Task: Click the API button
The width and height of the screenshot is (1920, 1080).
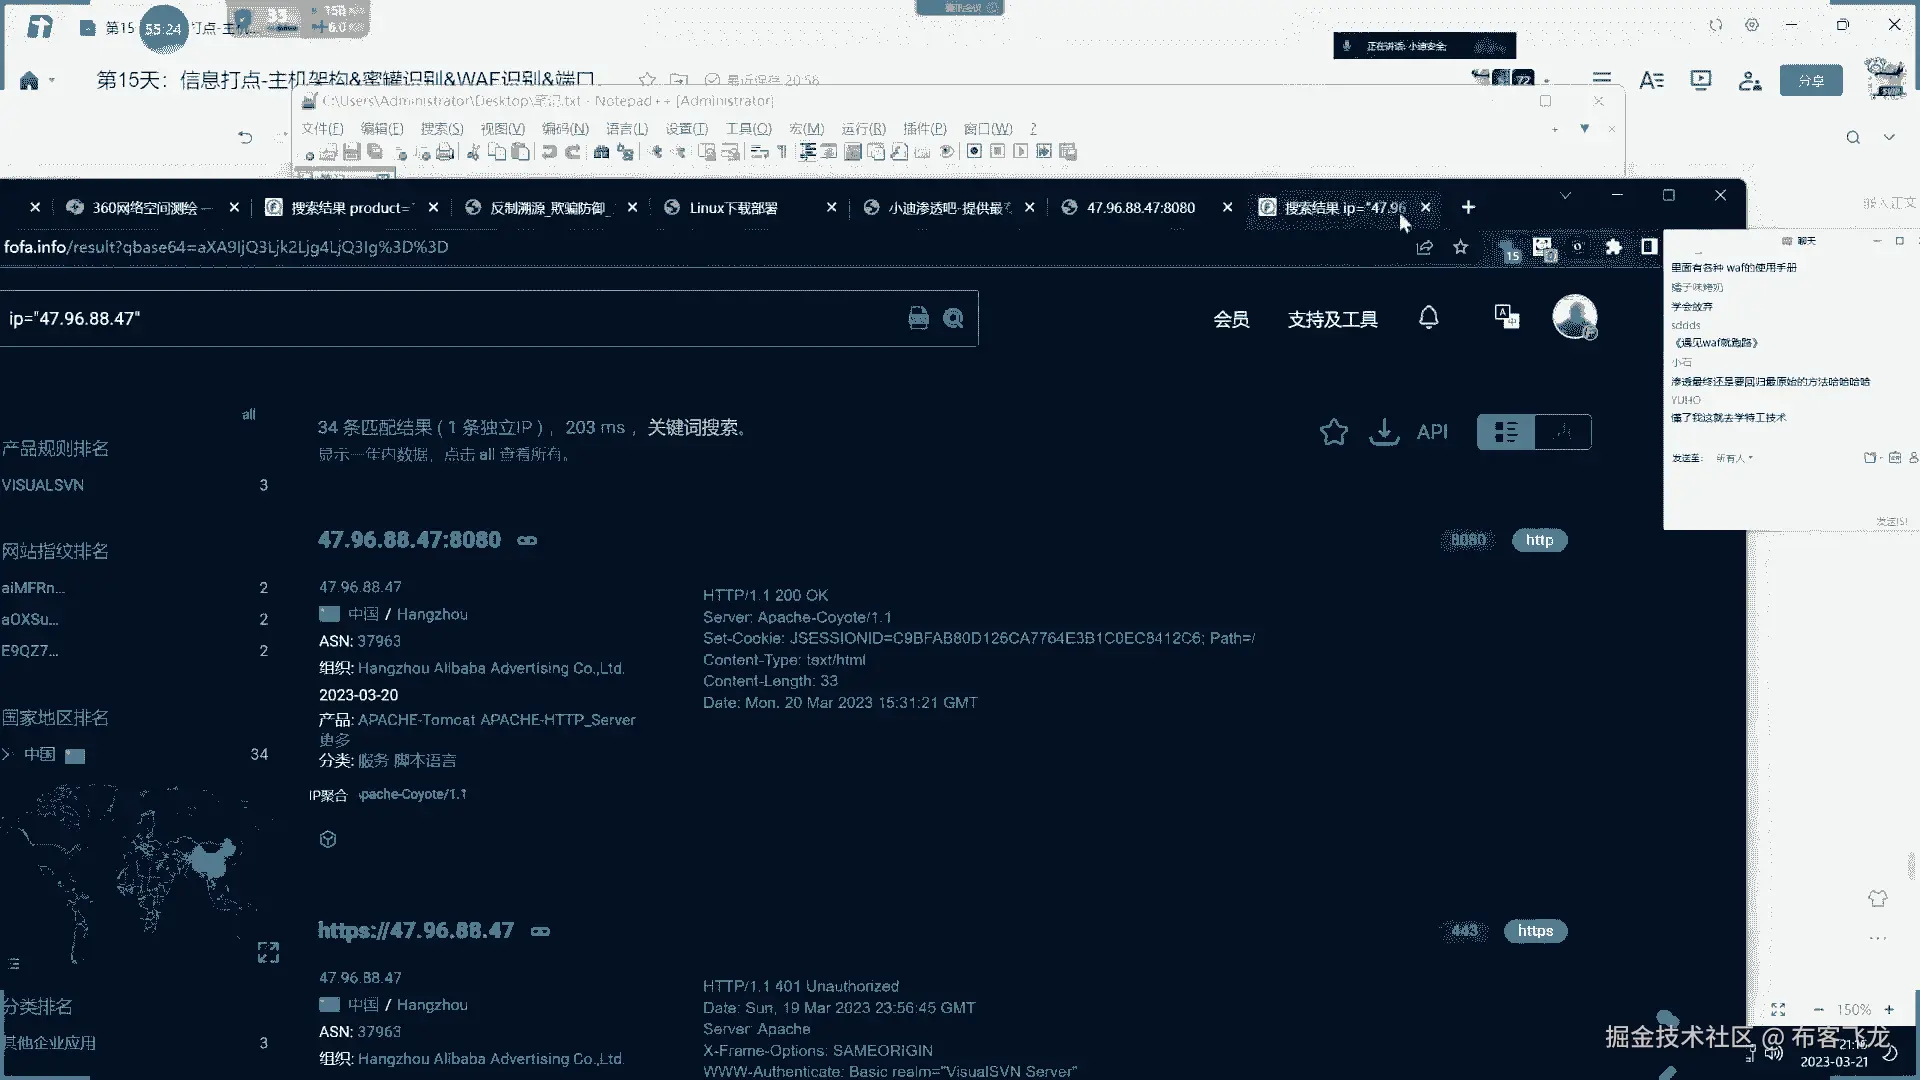Action: [1432, 432]
